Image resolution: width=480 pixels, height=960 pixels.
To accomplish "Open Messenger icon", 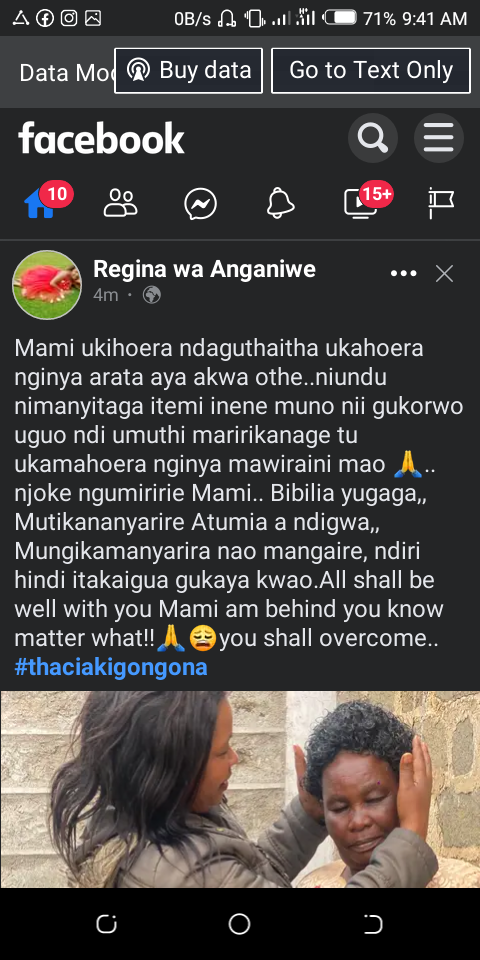I will [x=200, y=203].
